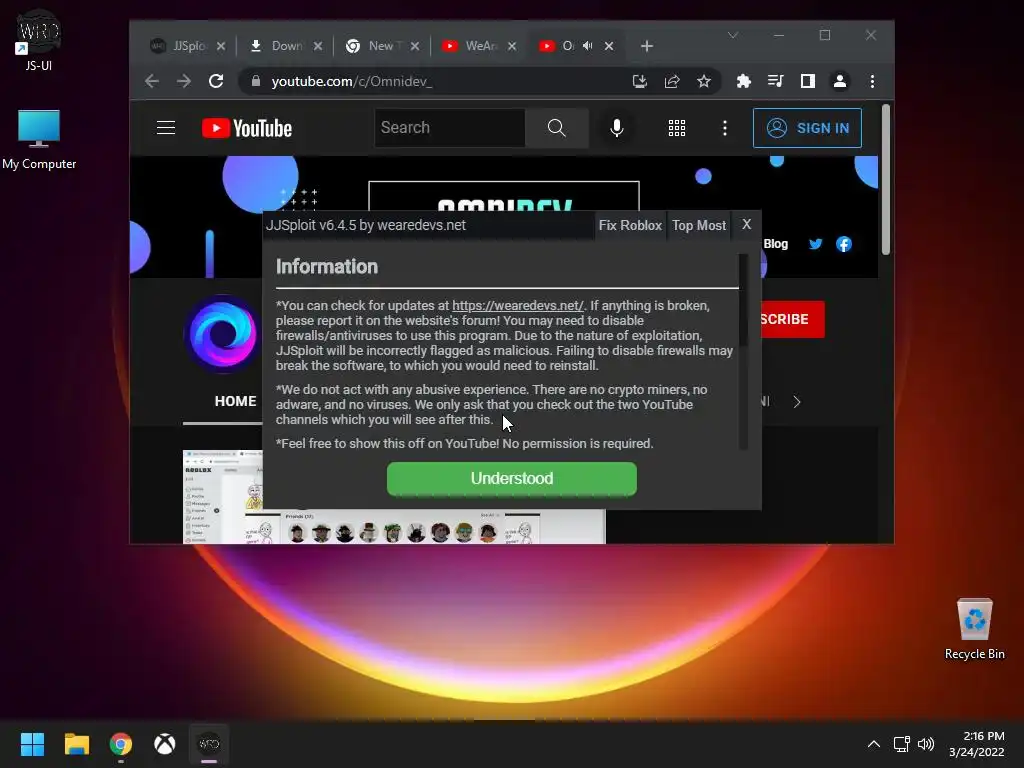Image resolution: width=1024 pixels, height=768 pixels.
Task: Click the JJSploit Information scrollbar
Action: click(743, 300)
